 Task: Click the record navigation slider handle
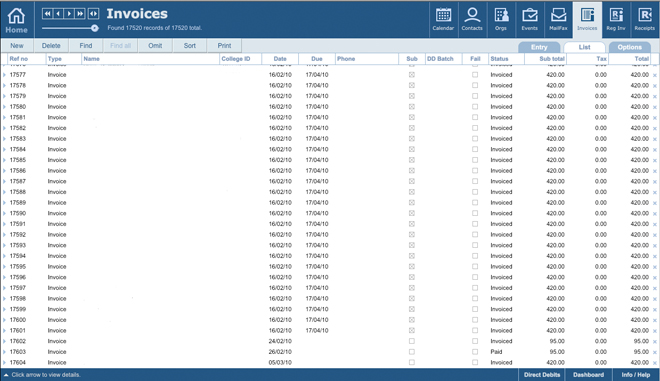[95, 28]
